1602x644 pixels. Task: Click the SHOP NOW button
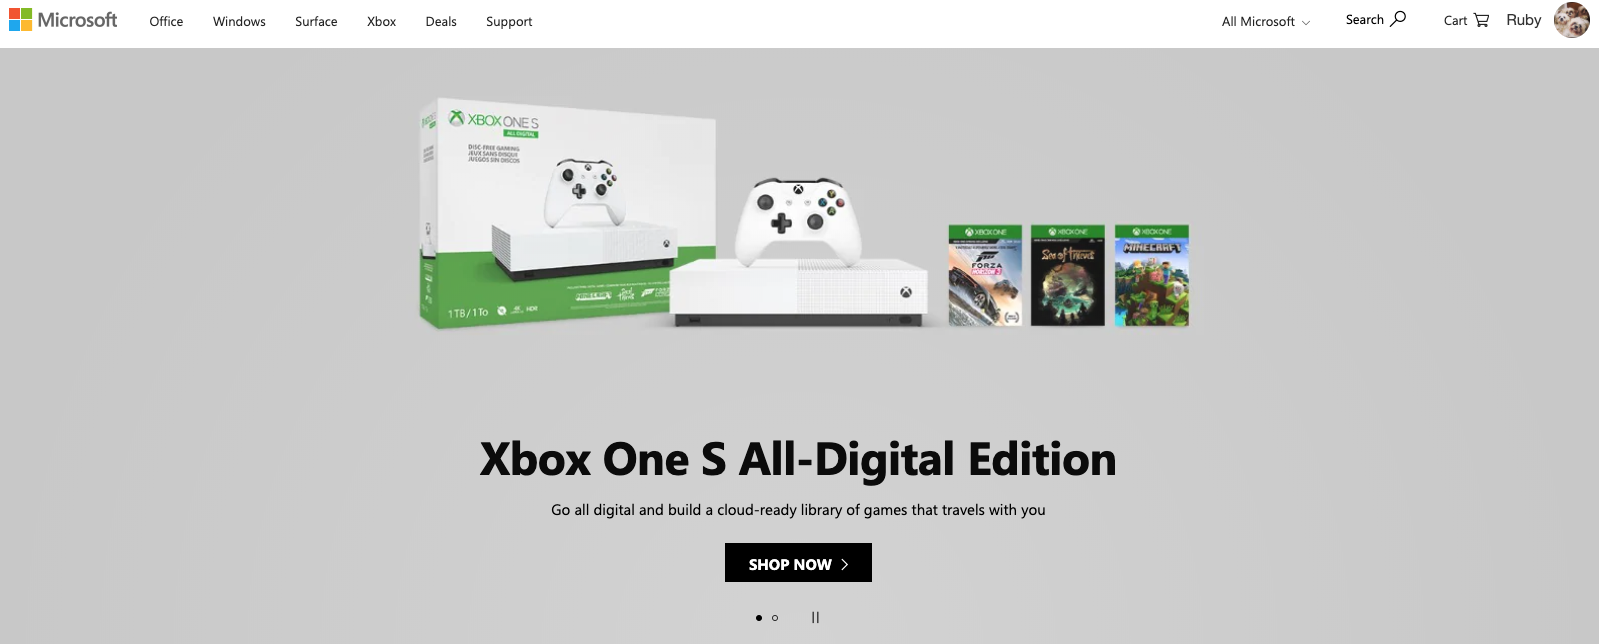798,563
